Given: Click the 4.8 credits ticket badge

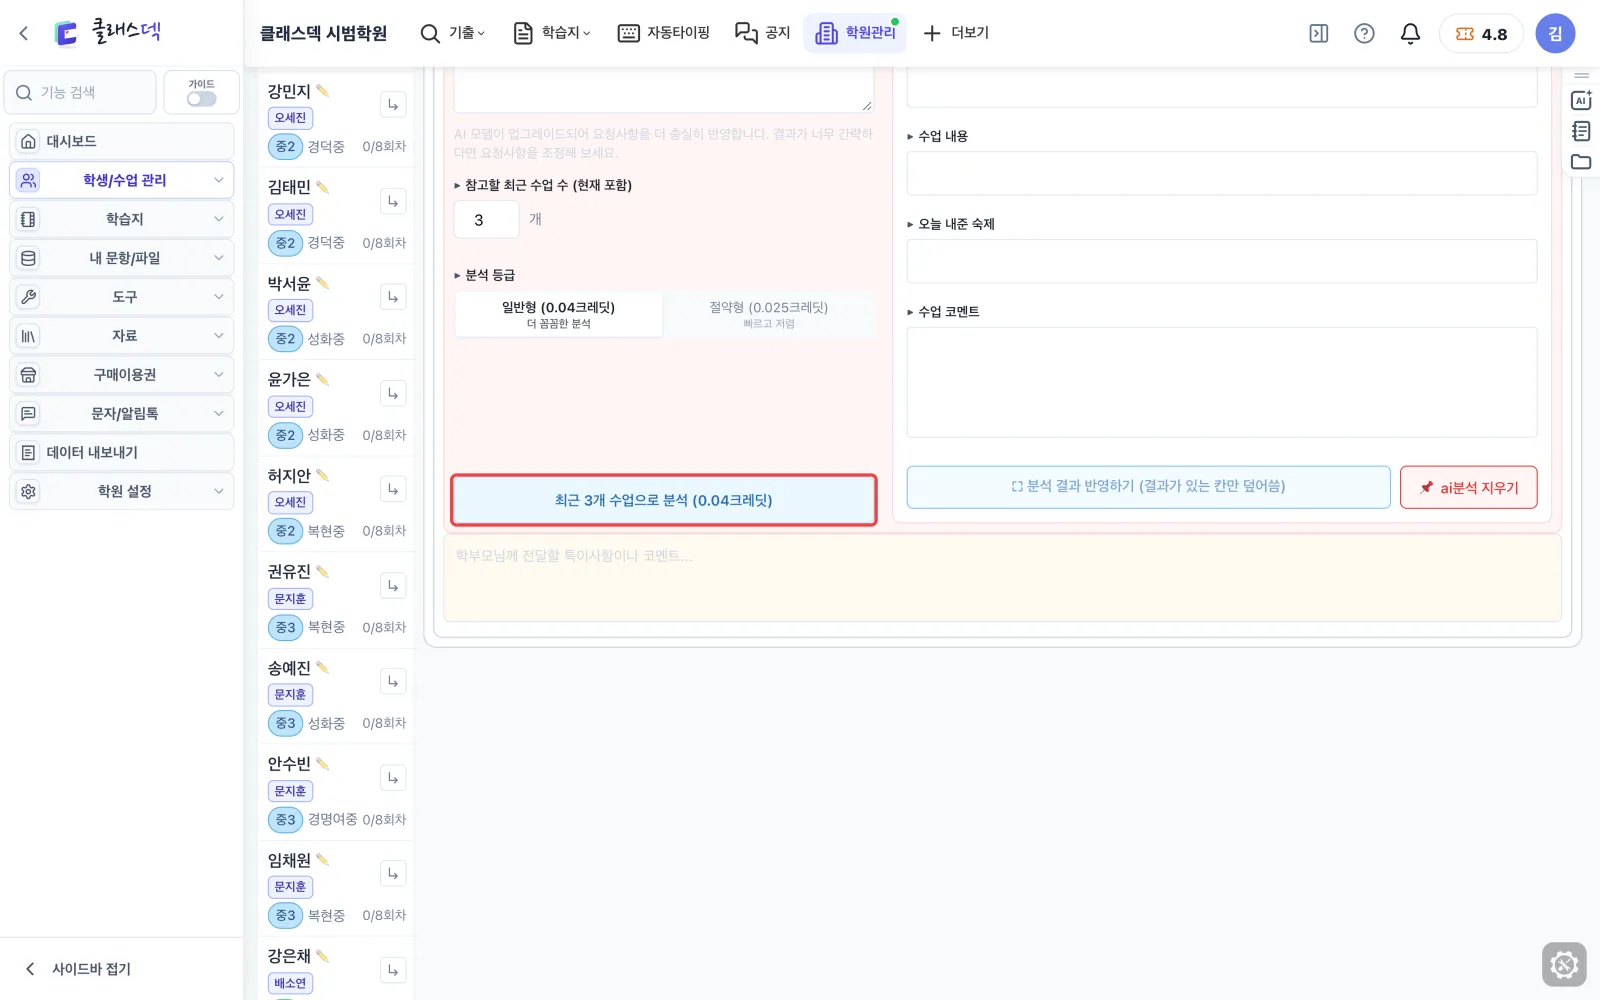Looking at the screenshot, I should (x=1481, y=34).
